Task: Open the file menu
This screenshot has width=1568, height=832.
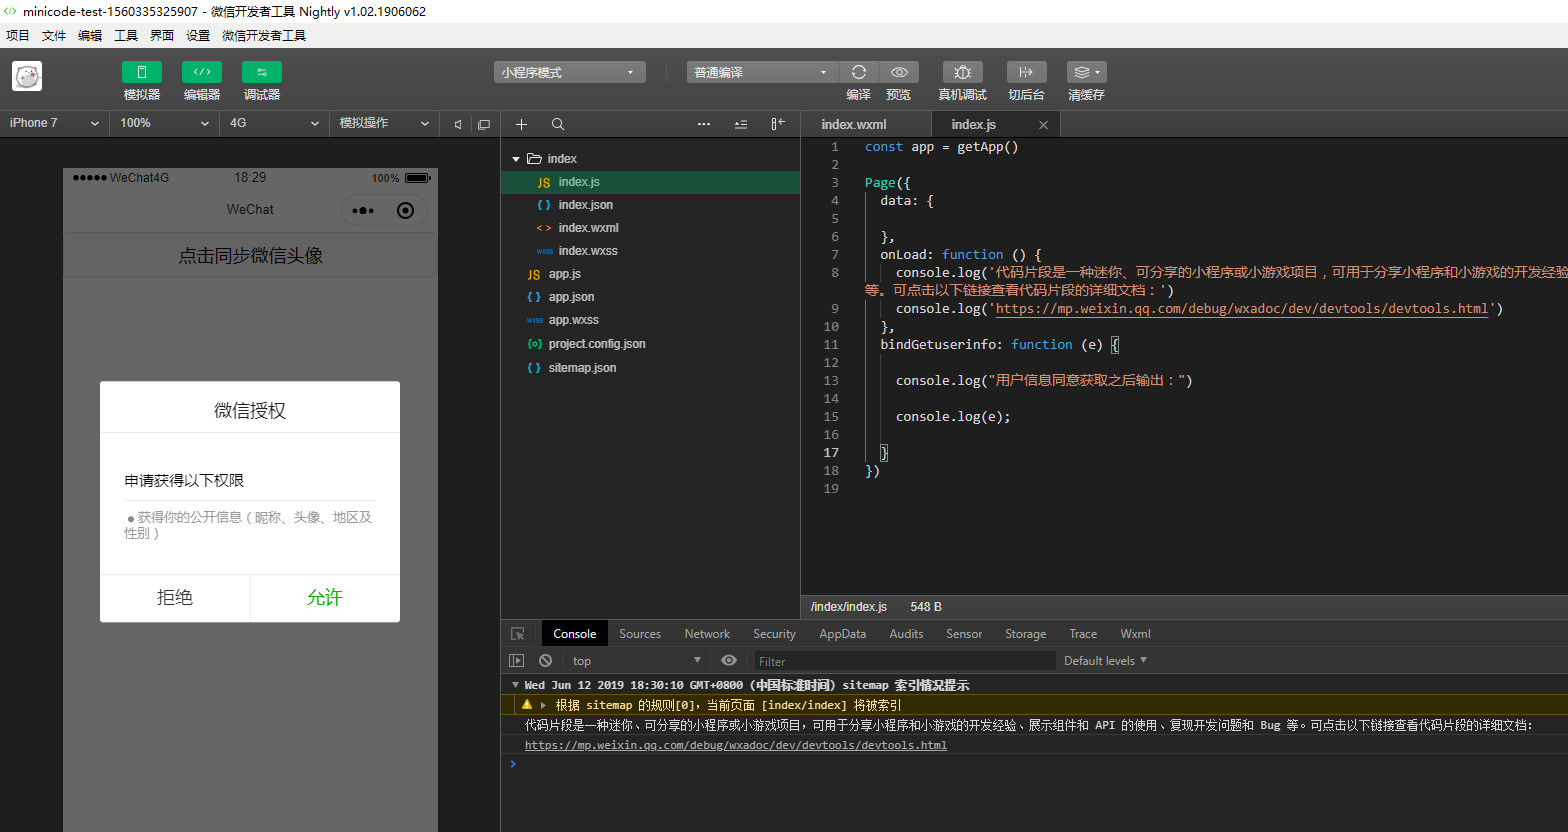Action: [54, 35]
